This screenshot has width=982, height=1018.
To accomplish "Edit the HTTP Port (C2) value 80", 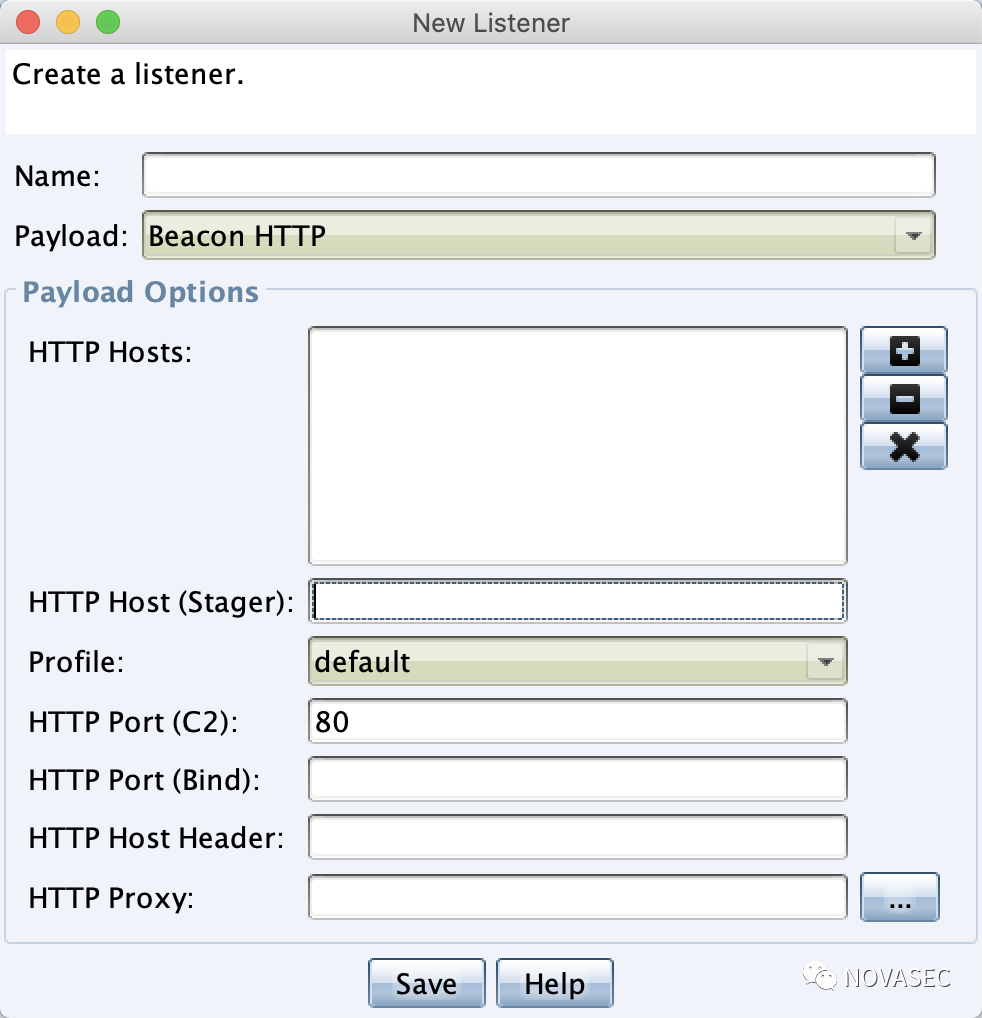I will (578, 720).
